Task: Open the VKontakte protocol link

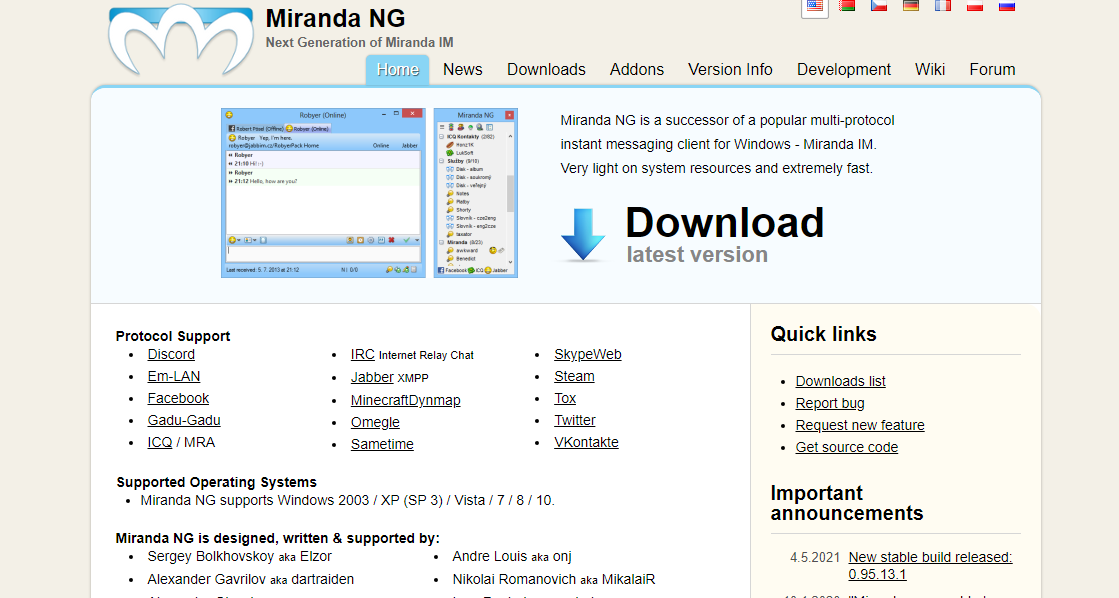Action: (x=586, y=442)
